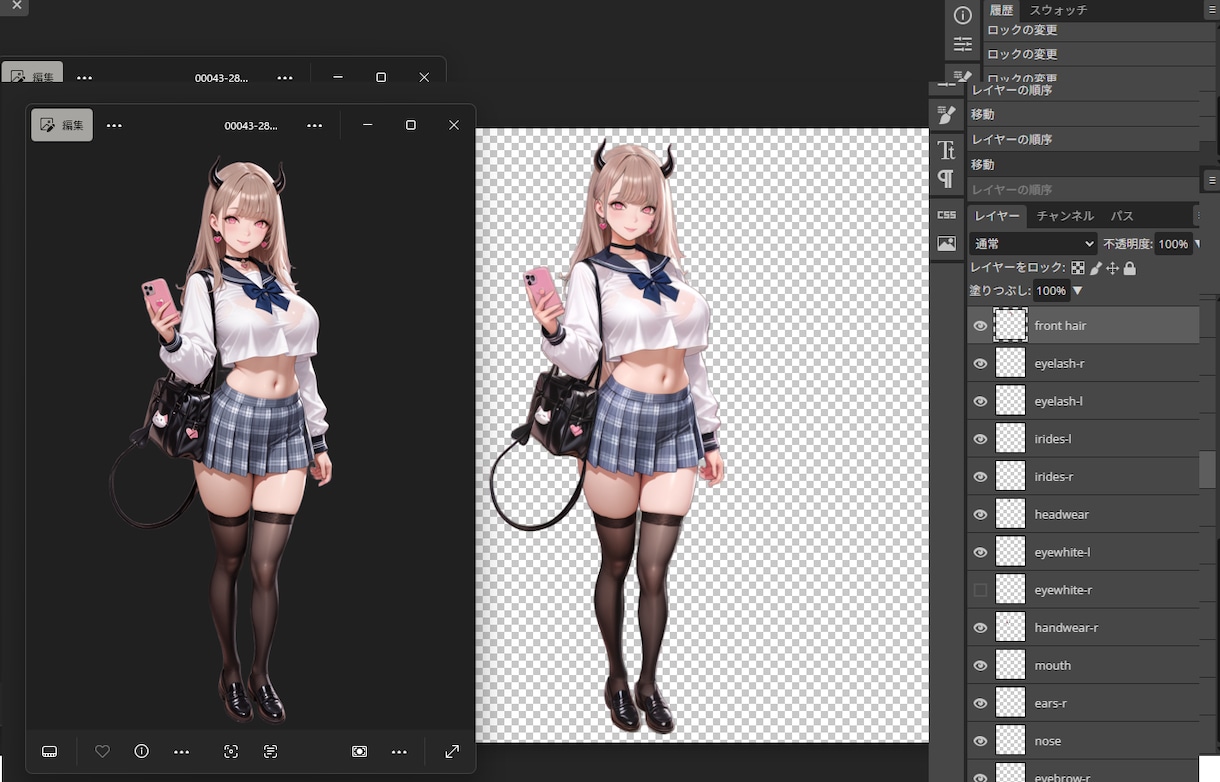Image resolution: width=1220 pixels, height=782 pixels.
Task: Select the headwear layer thumbnail
Action: pyautogui.click(x=1011, y=514)
